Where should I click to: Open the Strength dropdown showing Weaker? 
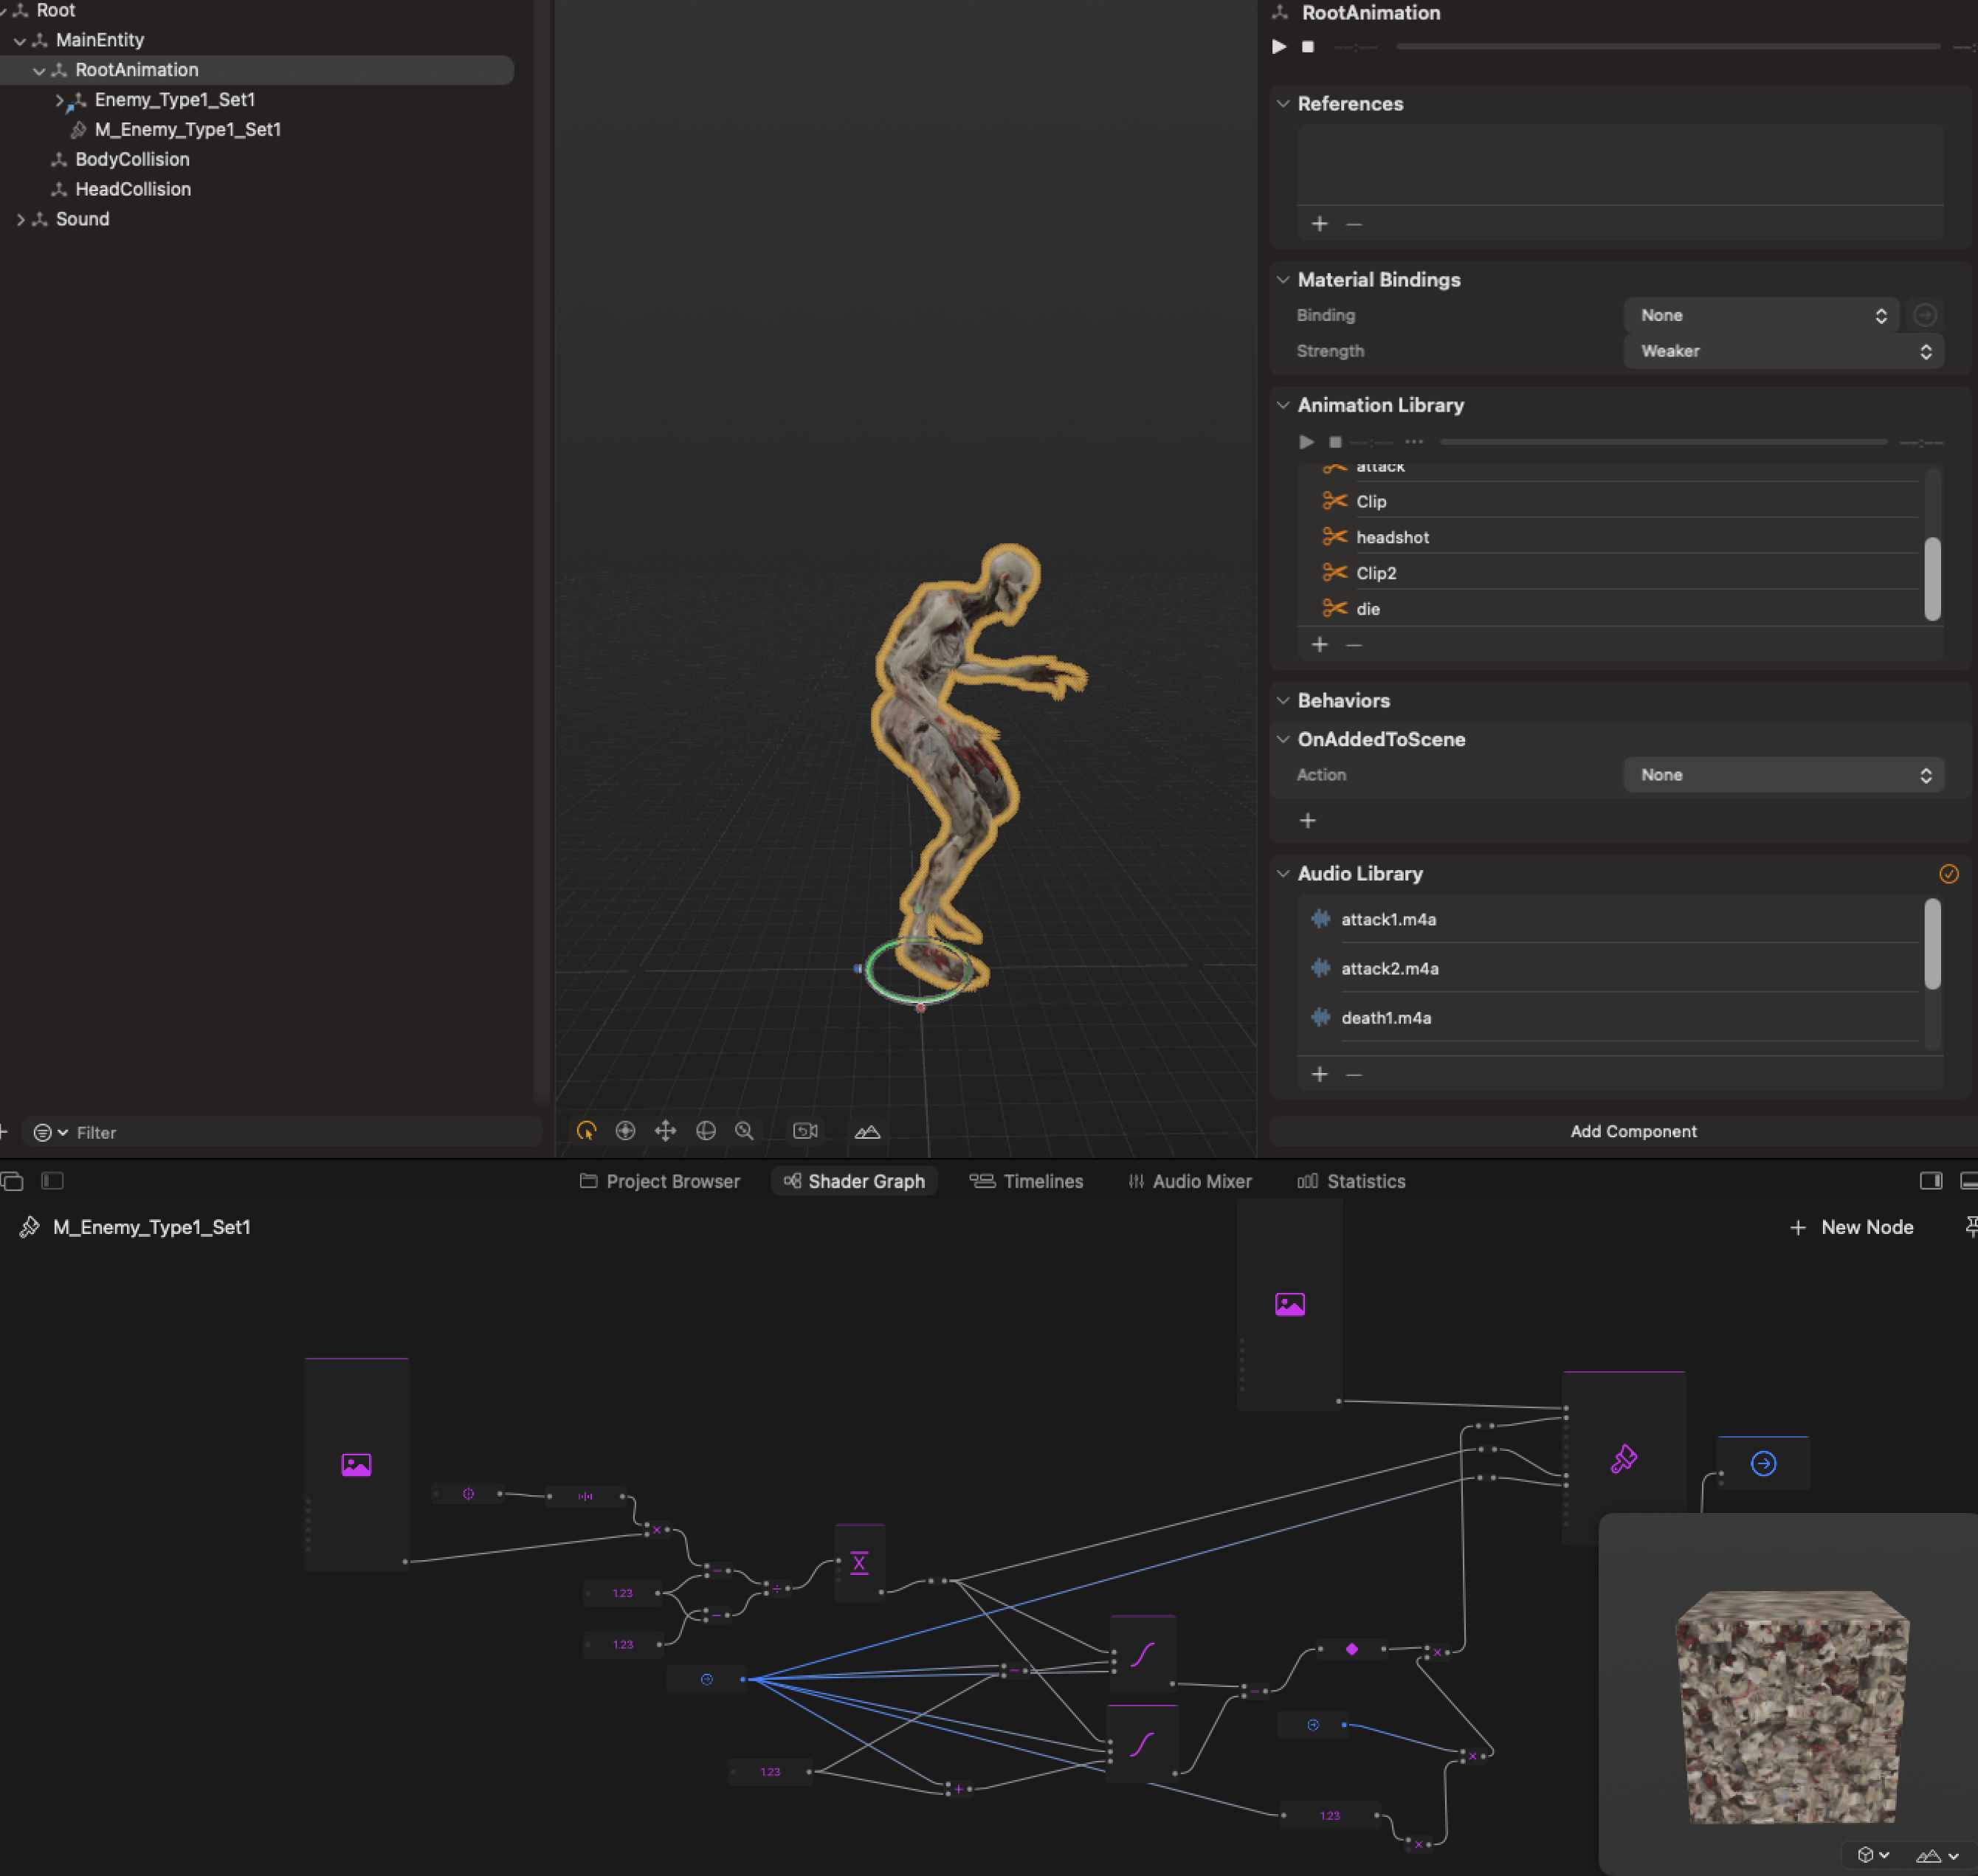coord(1783,351)
